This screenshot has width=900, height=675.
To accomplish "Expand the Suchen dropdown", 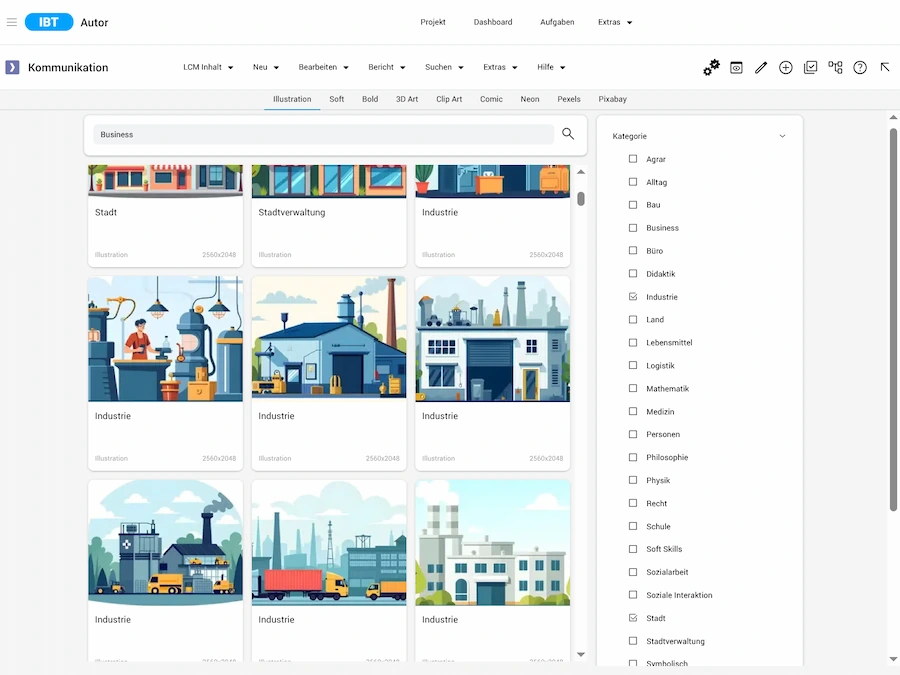I will point(444,67).
